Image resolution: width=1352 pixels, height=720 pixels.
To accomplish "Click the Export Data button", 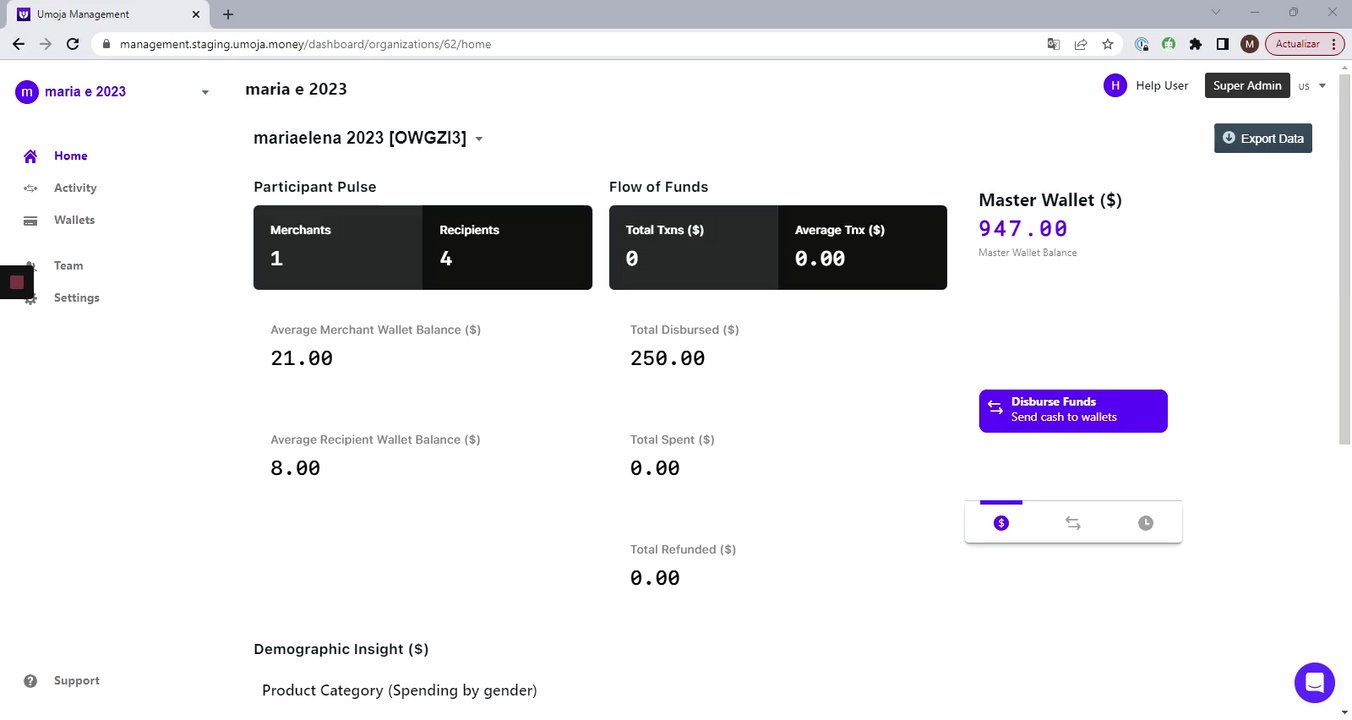I will click(x=1263, y=138).
